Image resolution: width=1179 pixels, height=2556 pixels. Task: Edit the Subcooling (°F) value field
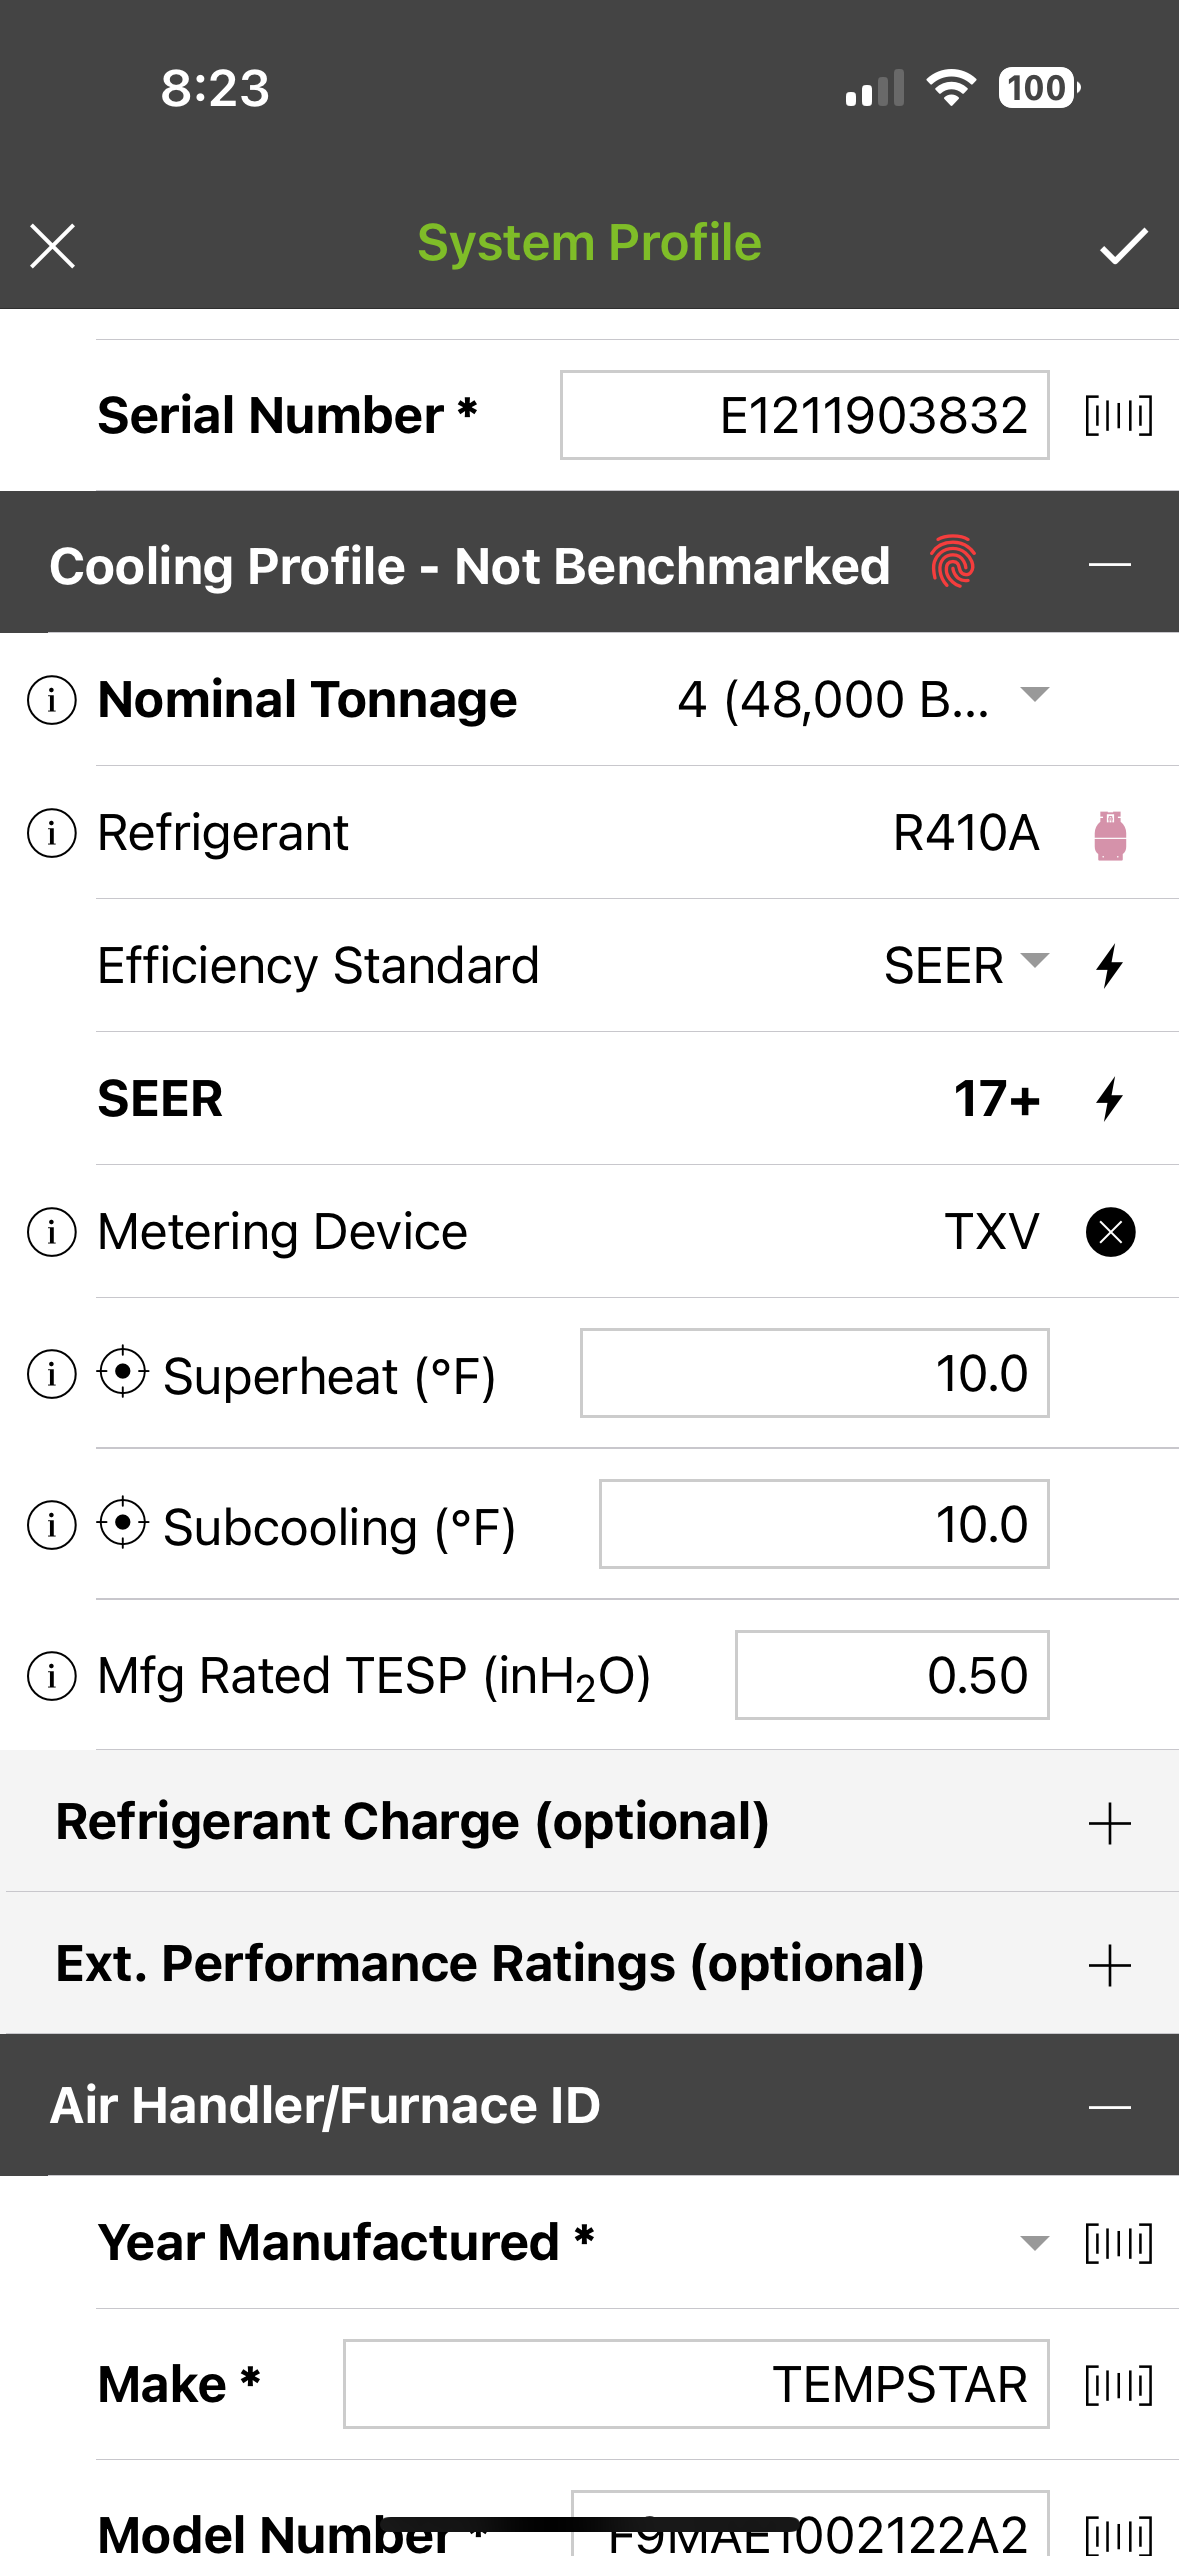point(823,1524)
